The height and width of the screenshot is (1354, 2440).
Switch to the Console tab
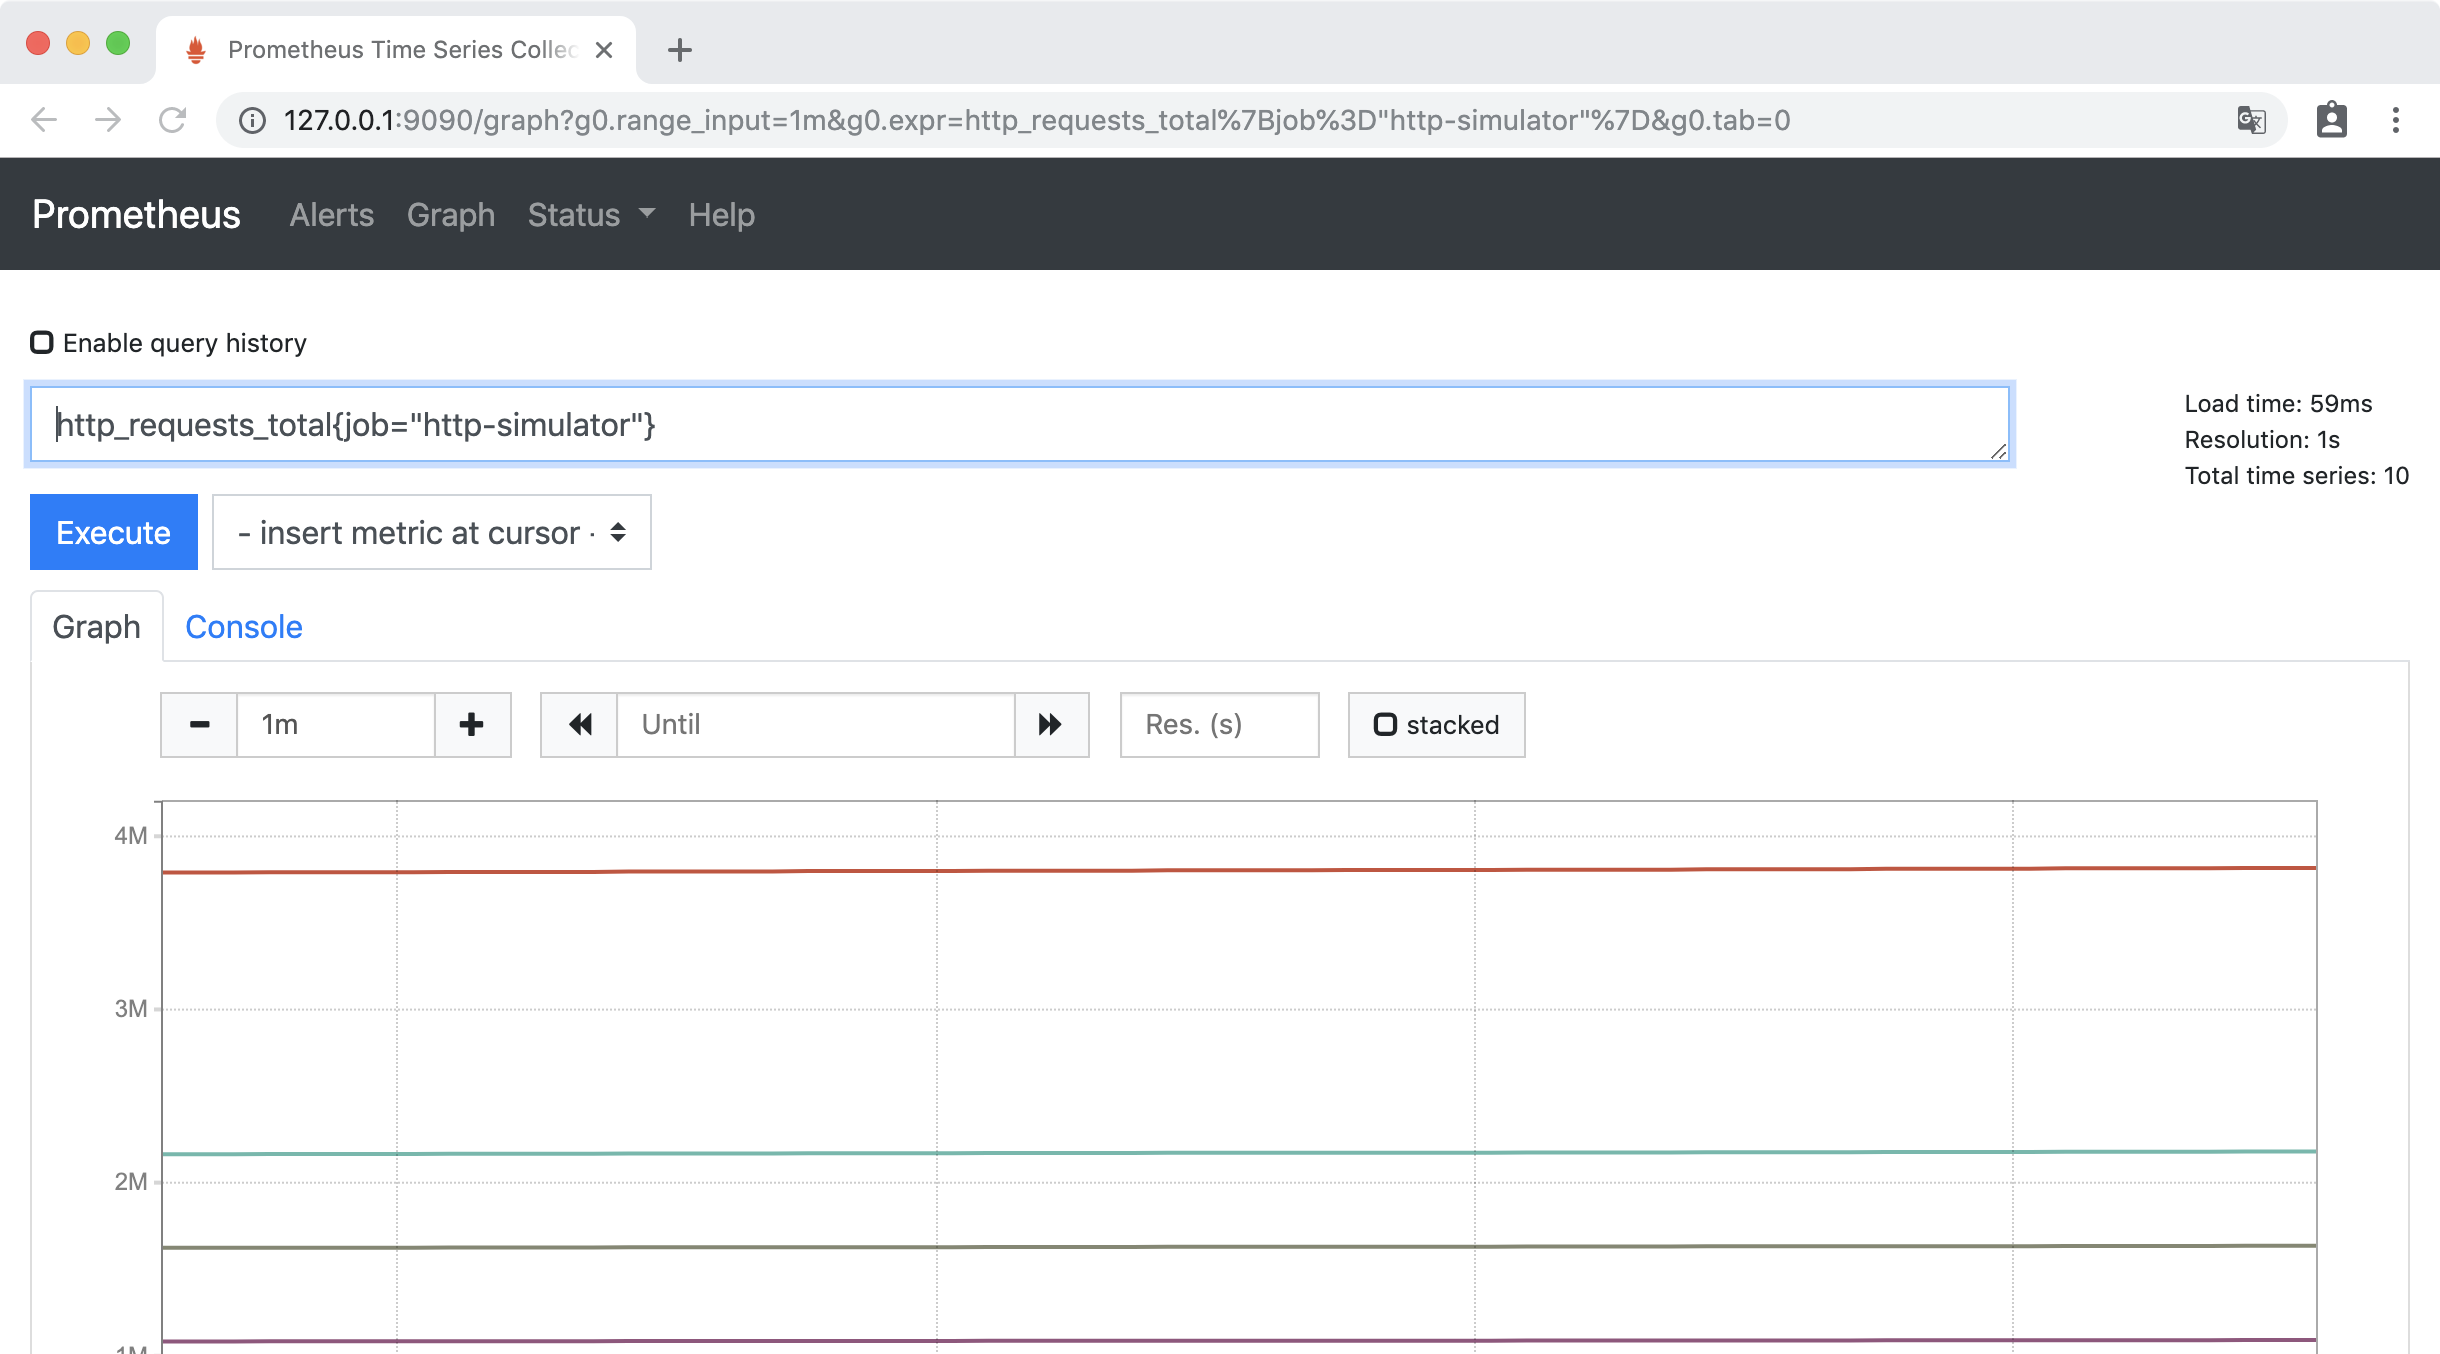pyautogui.click(x=243, y=627)
